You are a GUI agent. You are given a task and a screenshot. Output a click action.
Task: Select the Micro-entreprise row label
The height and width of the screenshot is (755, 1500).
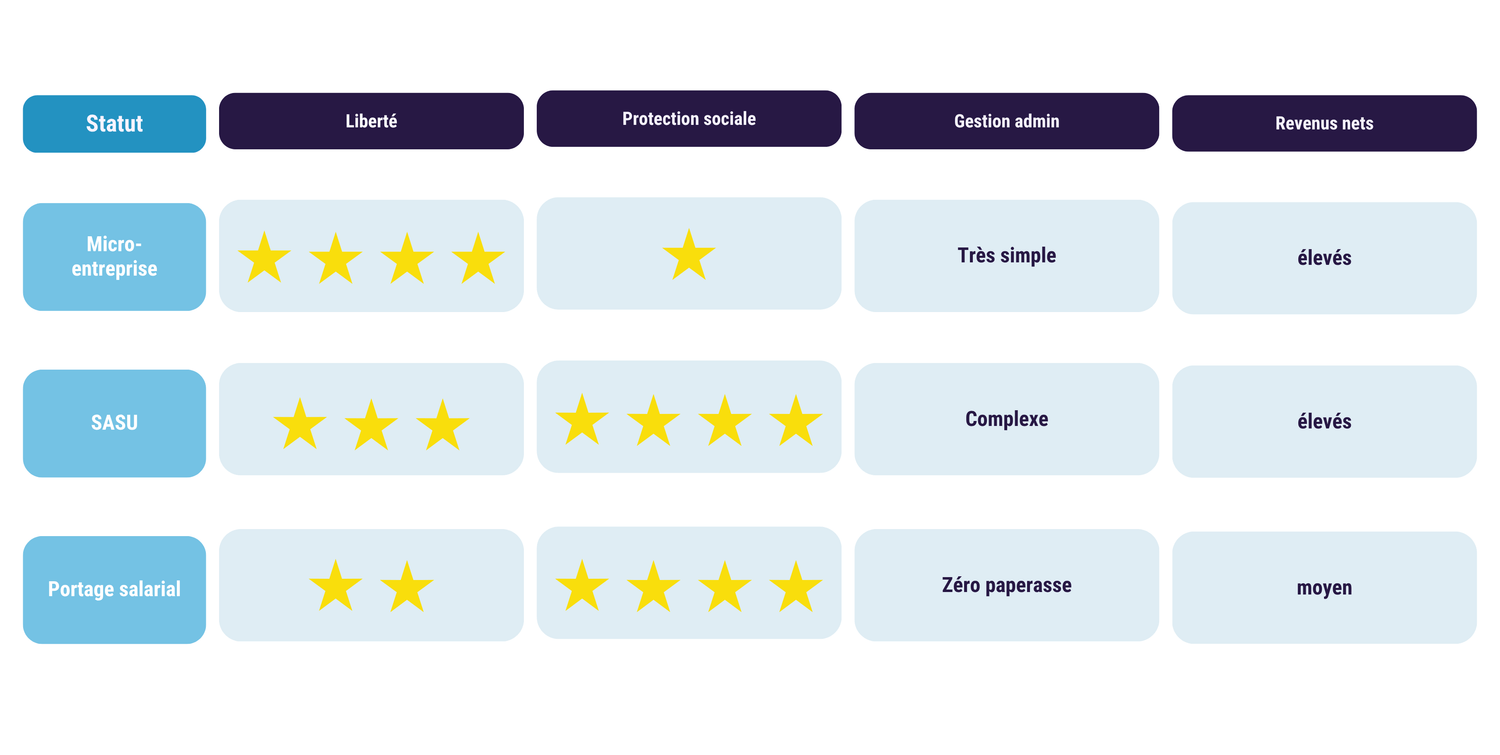coord(114,257)
